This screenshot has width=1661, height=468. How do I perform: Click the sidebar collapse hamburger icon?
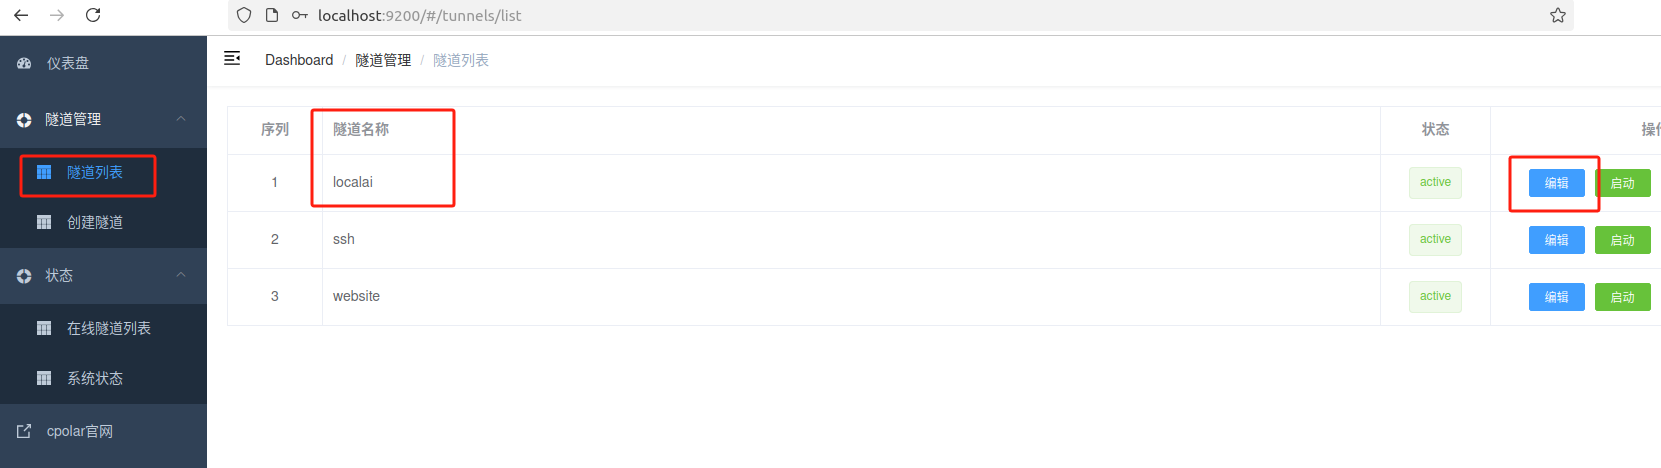(x=232, y=59)
